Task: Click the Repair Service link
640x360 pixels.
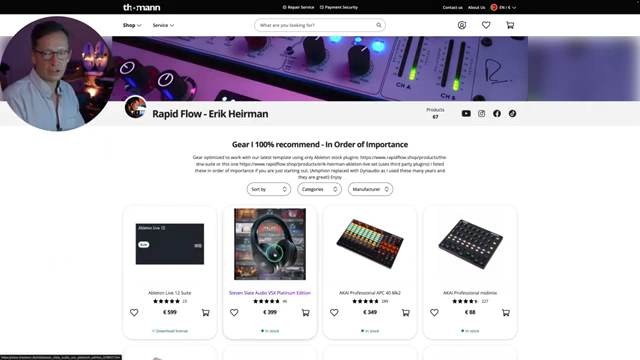Action: coord(298,7)
